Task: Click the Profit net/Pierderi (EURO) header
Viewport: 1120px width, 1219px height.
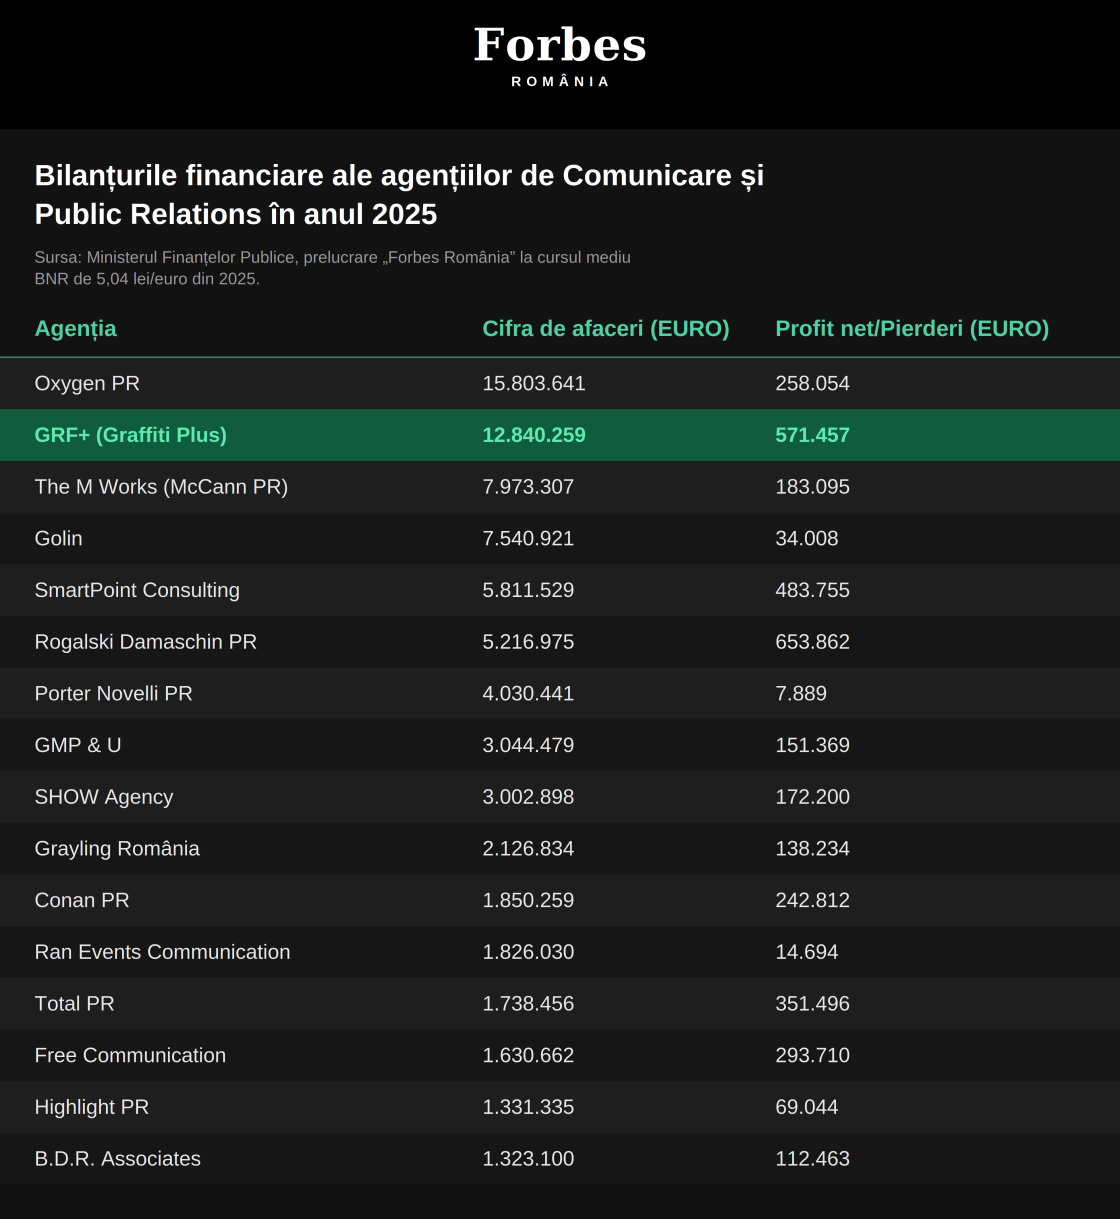Action: pos(912,329)
